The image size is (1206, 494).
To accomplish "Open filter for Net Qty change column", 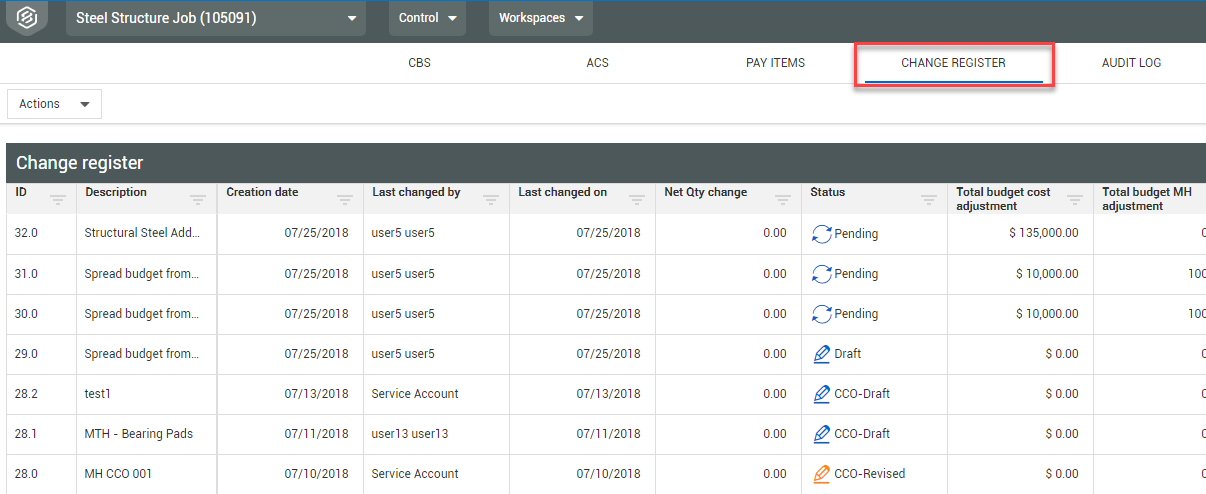I will click(x=783, y=200).
